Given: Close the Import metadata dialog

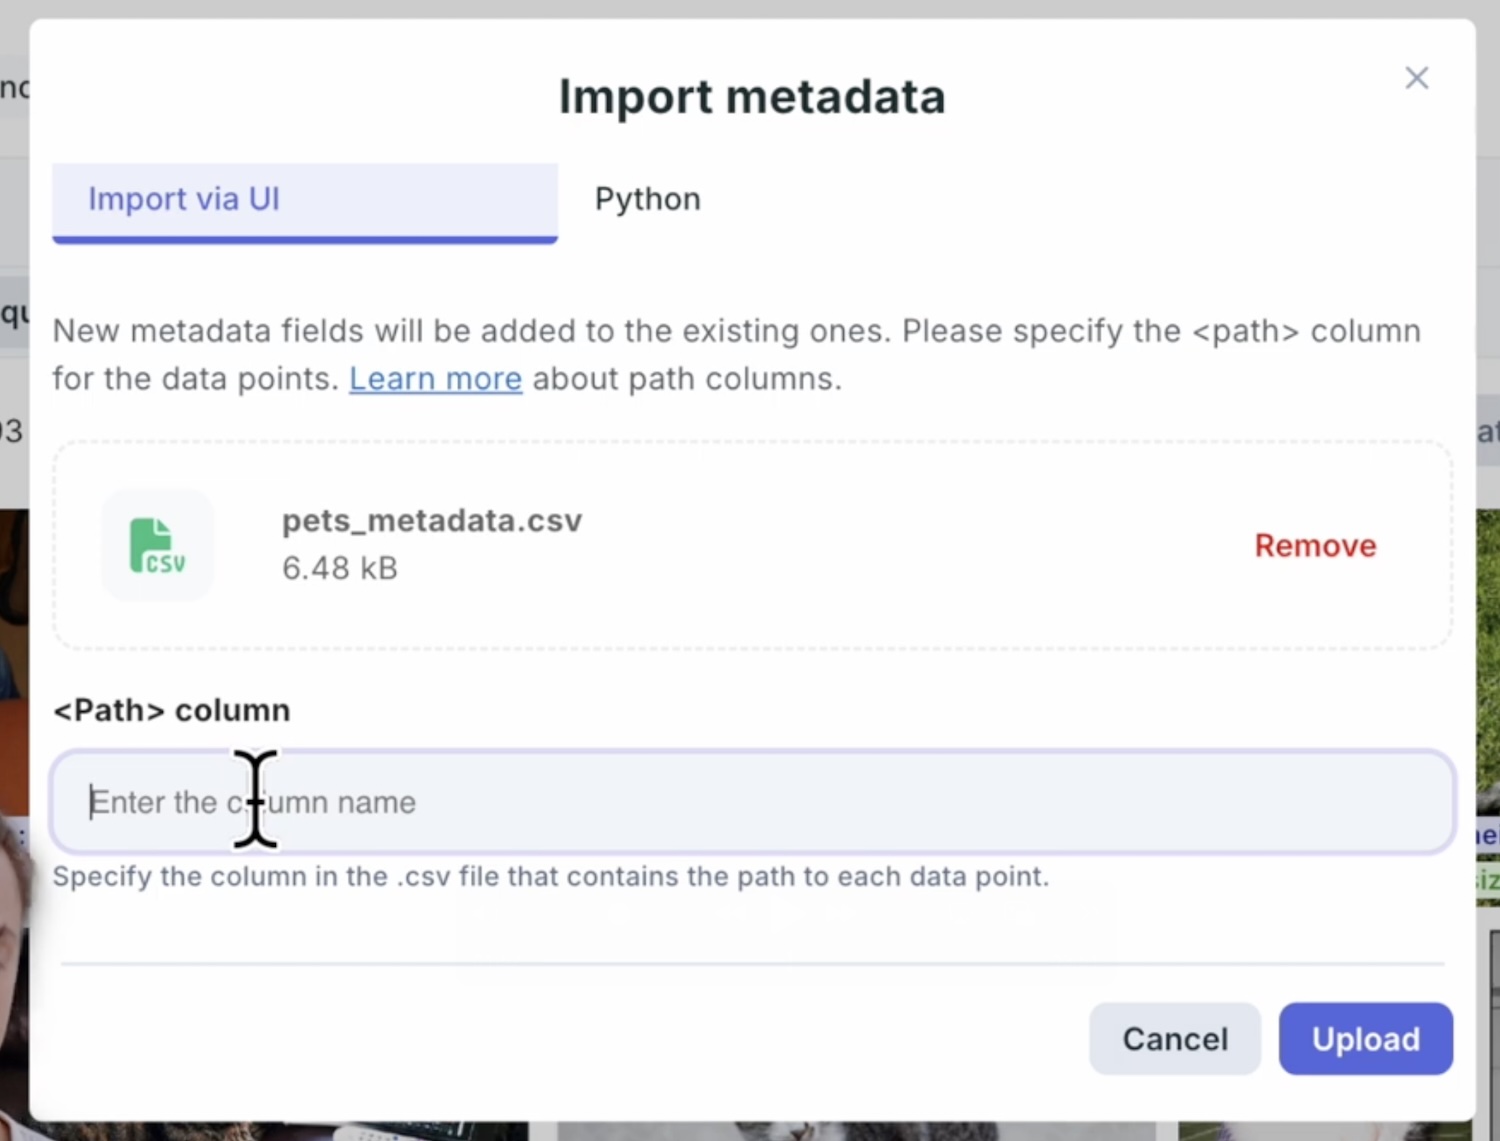Looking at the screenshot, I should pyautogui.click(x=1416, y=78).
